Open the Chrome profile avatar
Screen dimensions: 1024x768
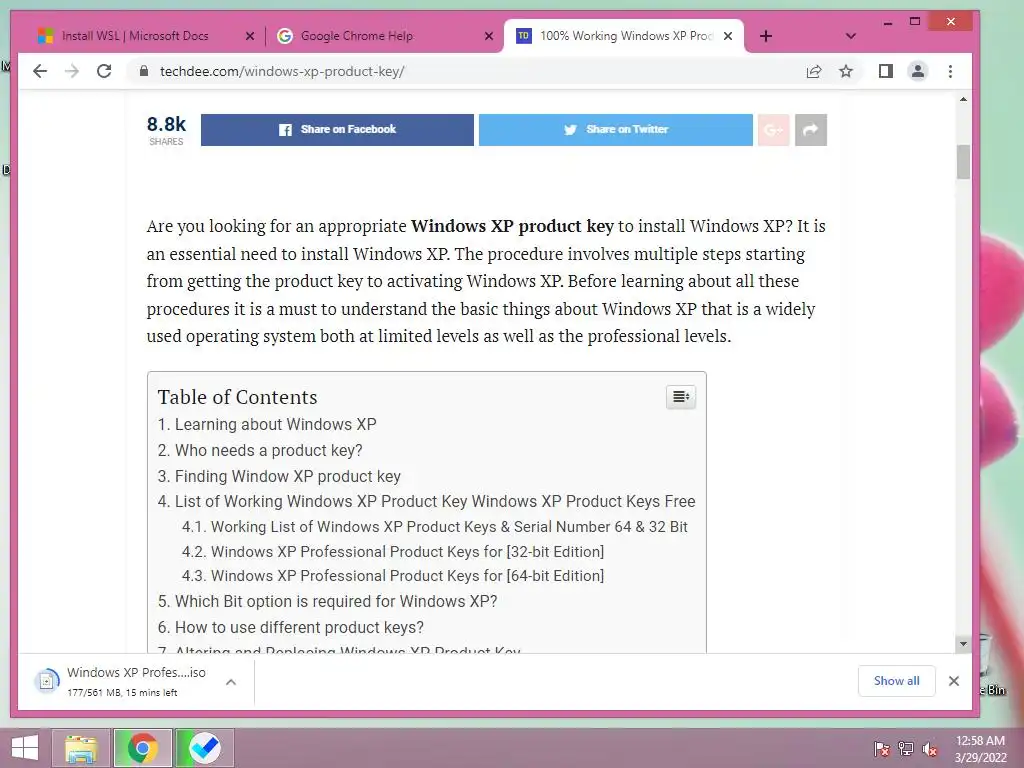[x=918, y=71]
